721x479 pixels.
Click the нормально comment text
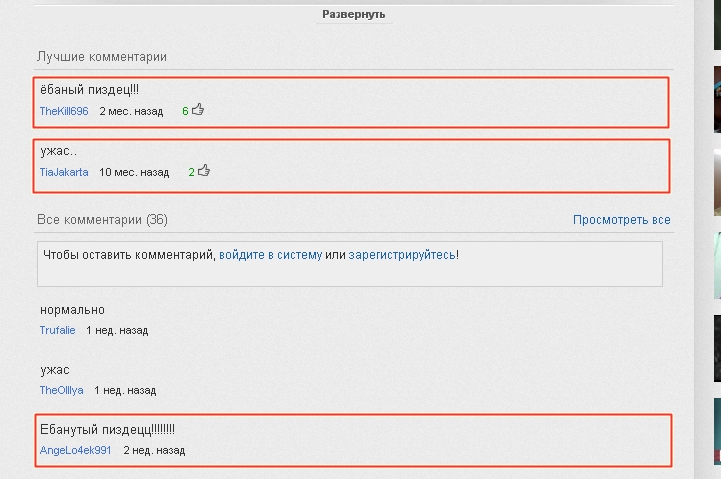point(72,310)
